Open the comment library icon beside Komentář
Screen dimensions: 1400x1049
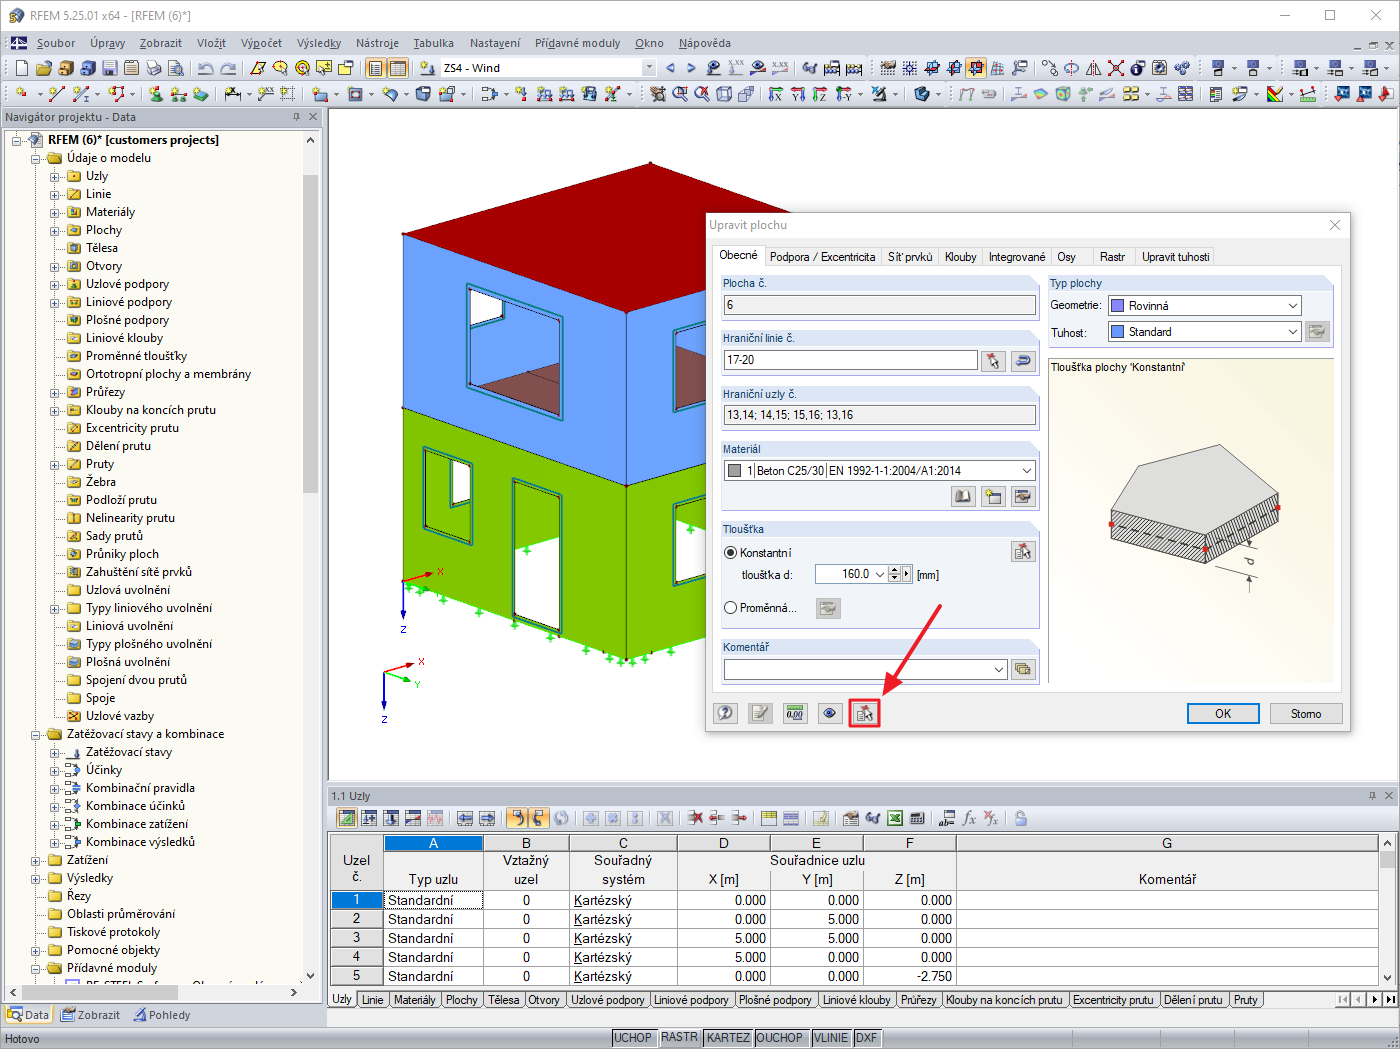click(x=1022, y=669)
